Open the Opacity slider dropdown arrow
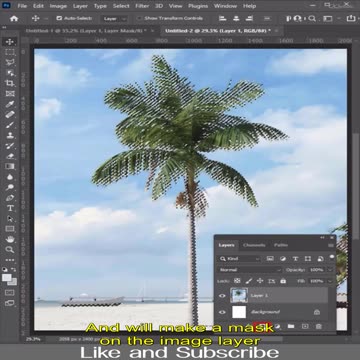The width and height of the screenshot is (360, 360). [x=330, y=270]
